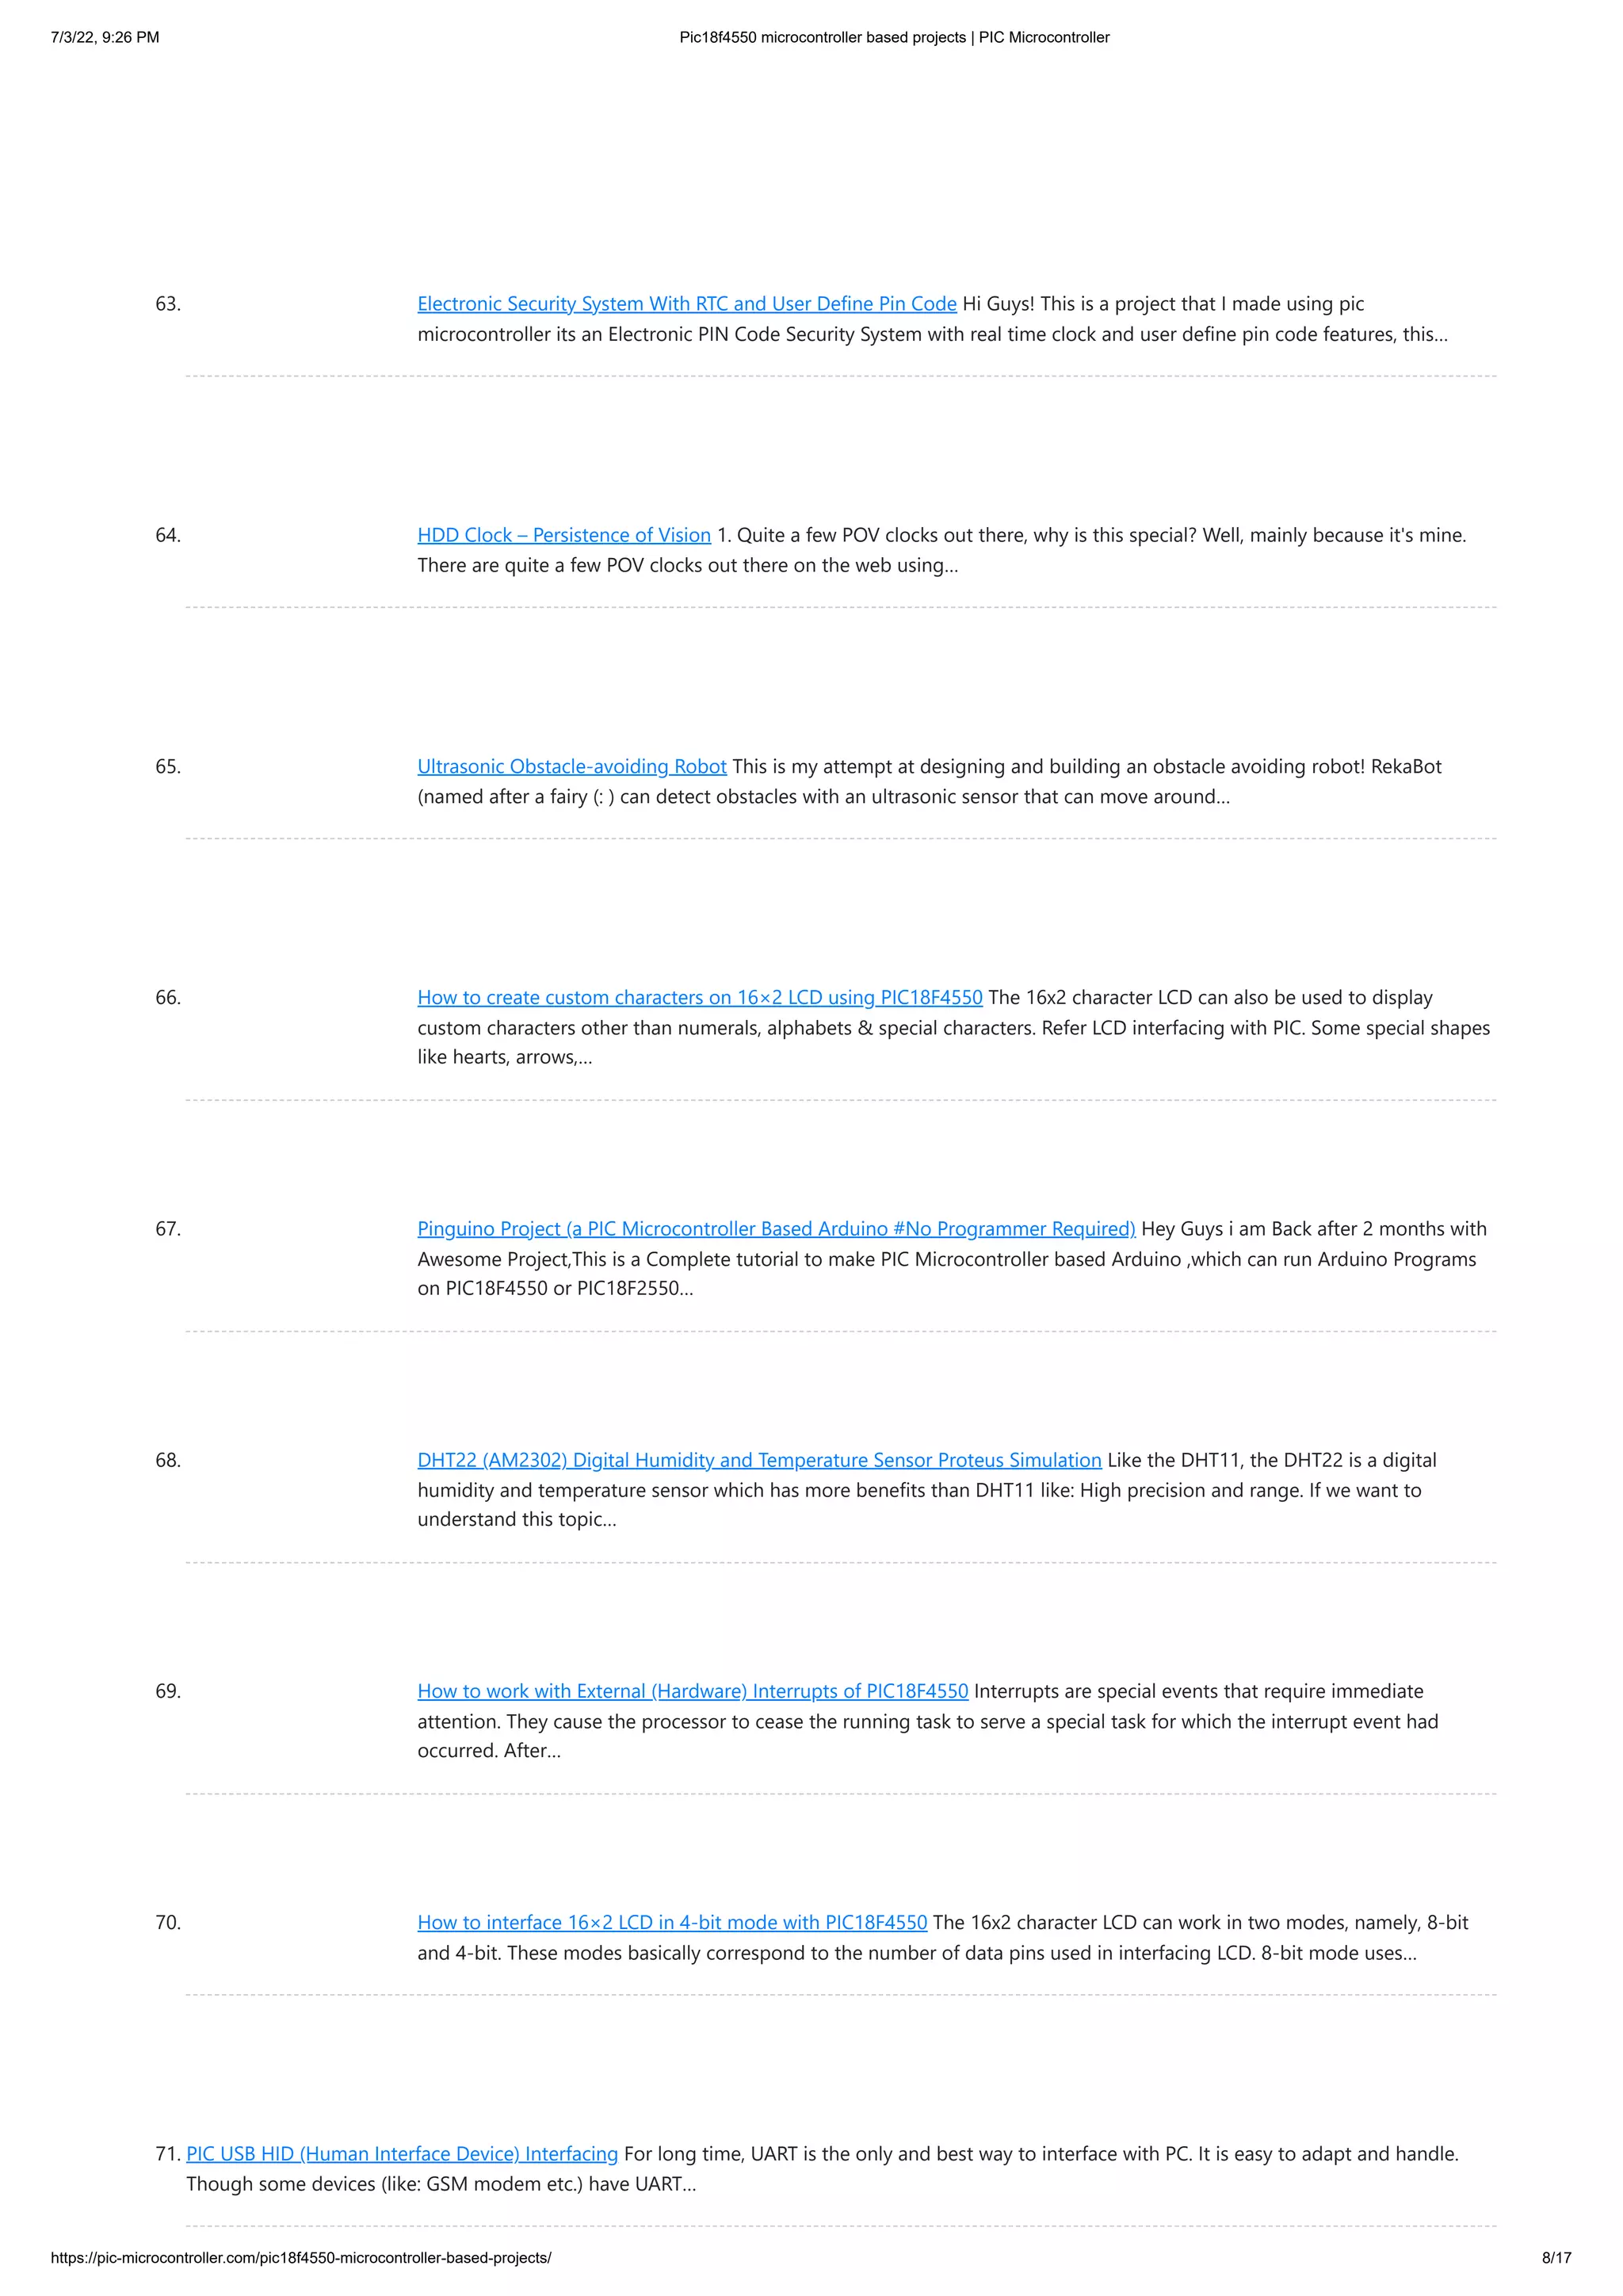Click the RekaBot description paragraph
The width and height of the screenshot is (1623, 2296).
[930, 782]
